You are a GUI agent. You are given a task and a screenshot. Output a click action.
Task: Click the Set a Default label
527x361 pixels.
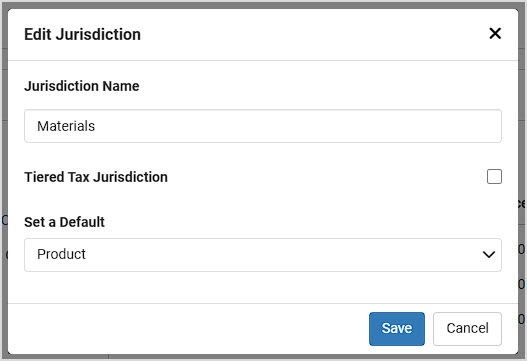[64, 222]
